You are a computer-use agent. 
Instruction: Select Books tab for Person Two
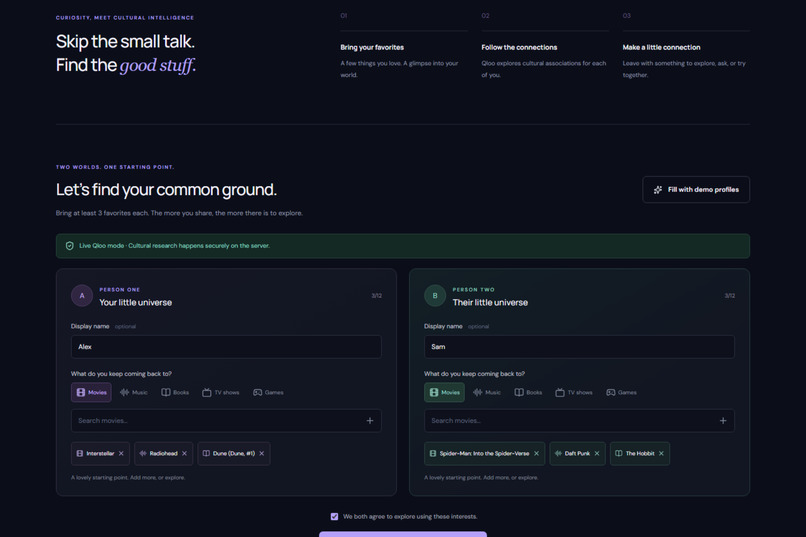point(528,393)
